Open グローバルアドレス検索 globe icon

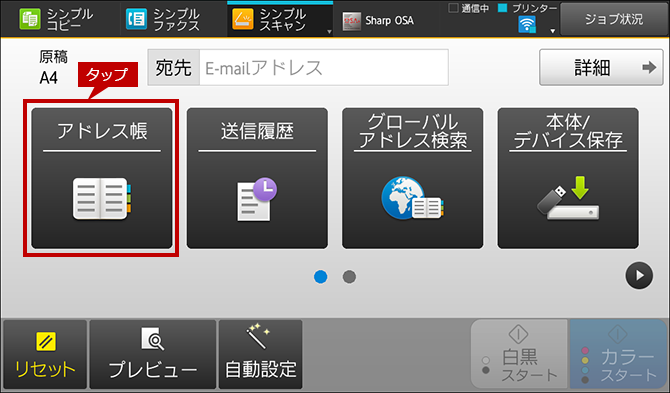[412, 199]
